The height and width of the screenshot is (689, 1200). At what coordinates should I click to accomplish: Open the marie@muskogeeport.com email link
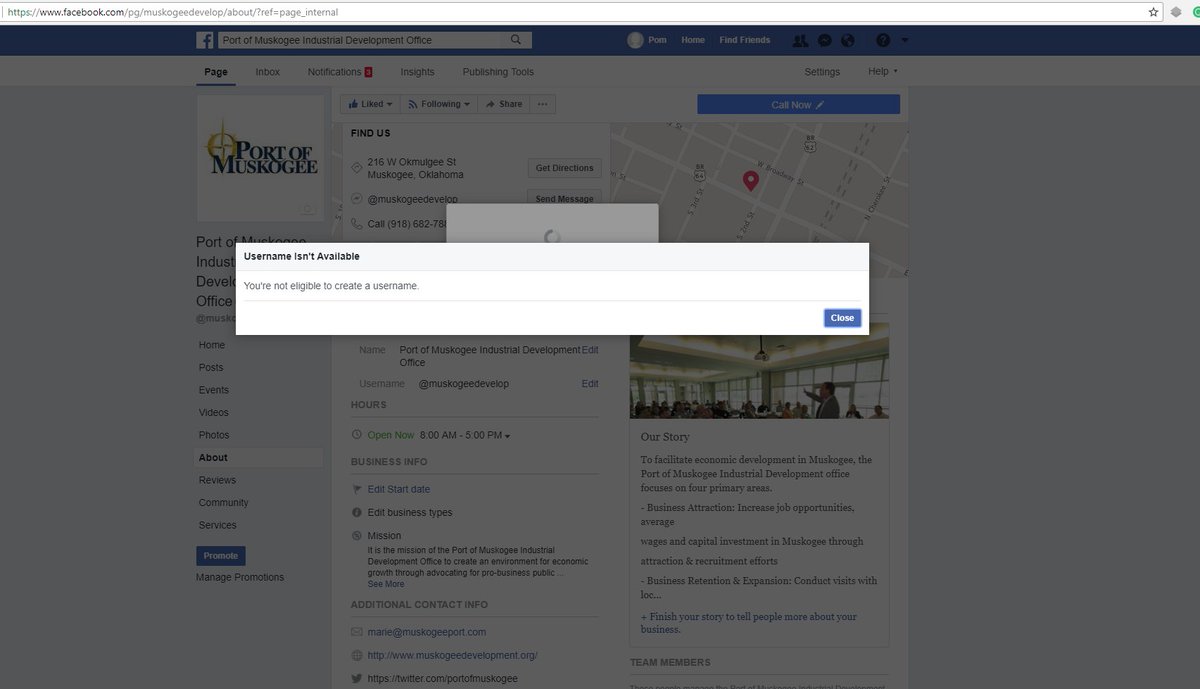tap(427, 632)
